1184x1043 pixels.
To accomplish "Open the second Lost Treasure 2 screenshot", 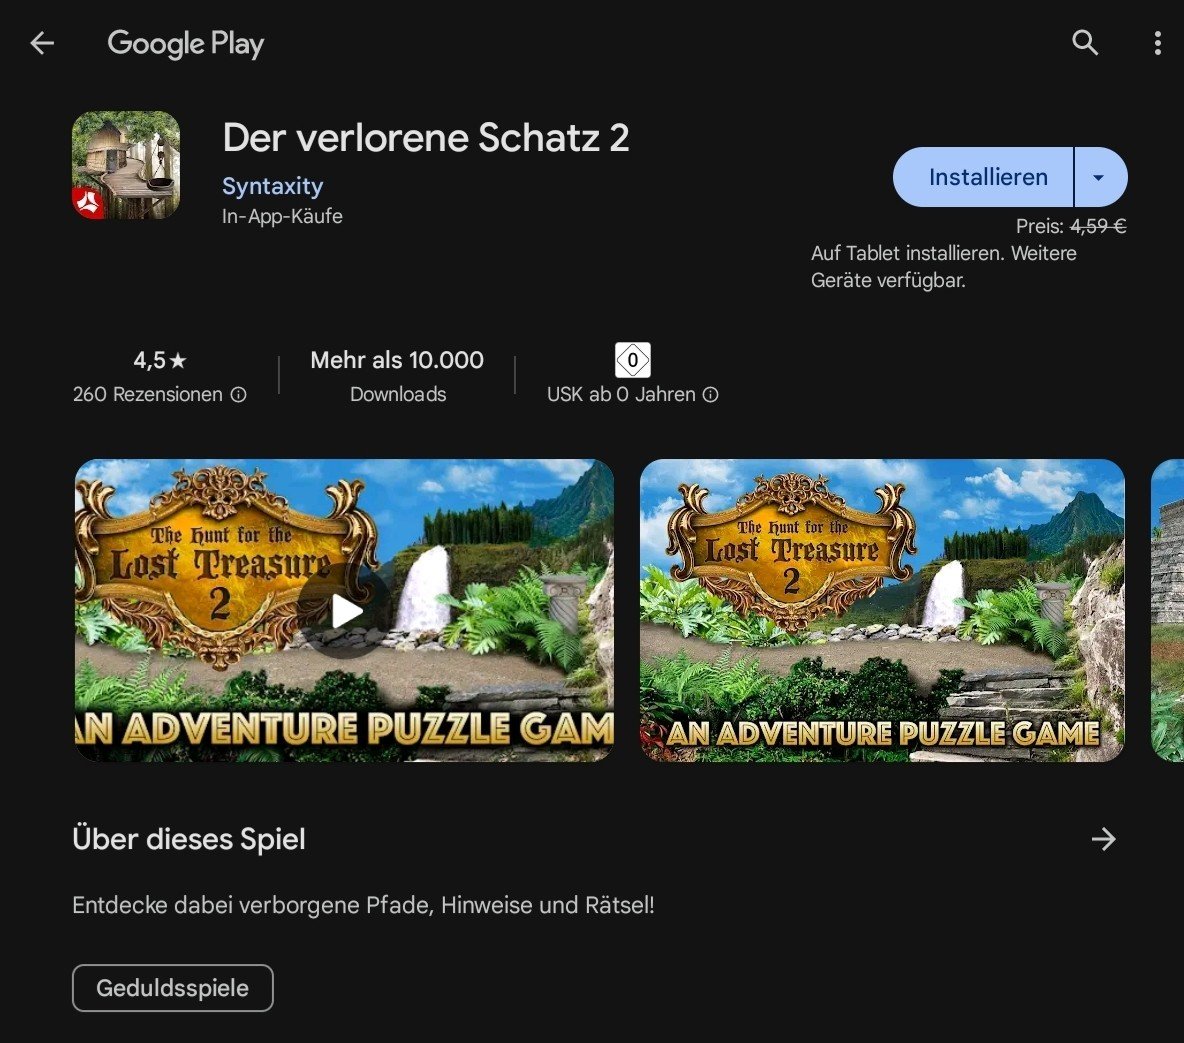I will [x=882, y=610].
